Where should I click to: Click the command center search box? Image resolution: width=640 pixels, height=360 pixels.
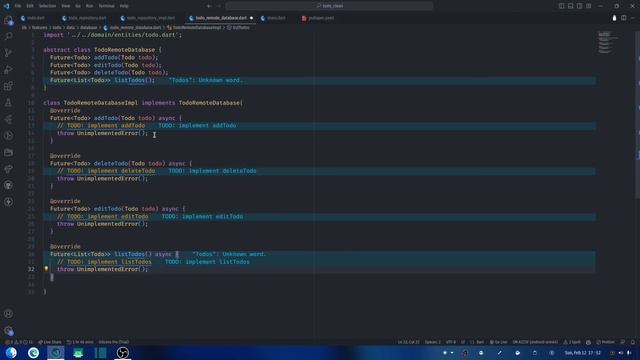pyautogui.click(x=329, y=6)
